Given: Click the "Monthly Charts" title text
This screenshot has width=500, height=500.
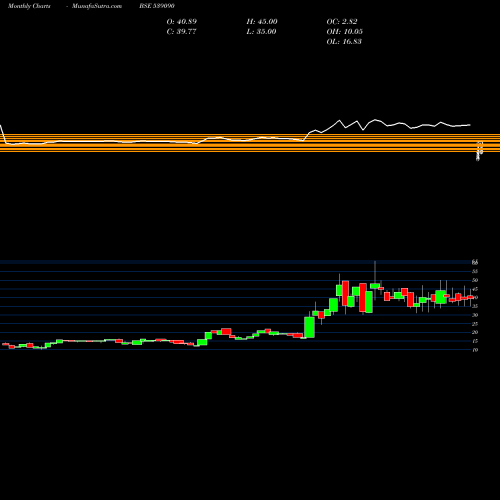Looking at the screenshot, I should (x=29, y=6).
